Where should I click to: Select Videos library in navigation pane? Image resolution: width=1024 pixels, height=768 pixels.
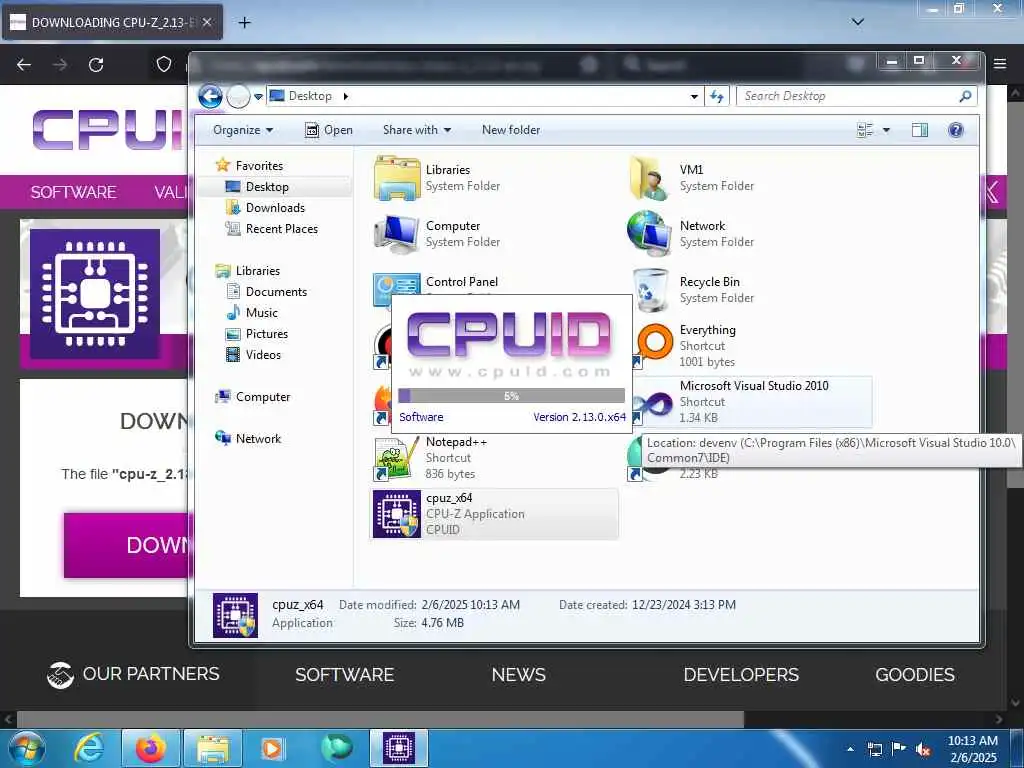tap(263, 355)
